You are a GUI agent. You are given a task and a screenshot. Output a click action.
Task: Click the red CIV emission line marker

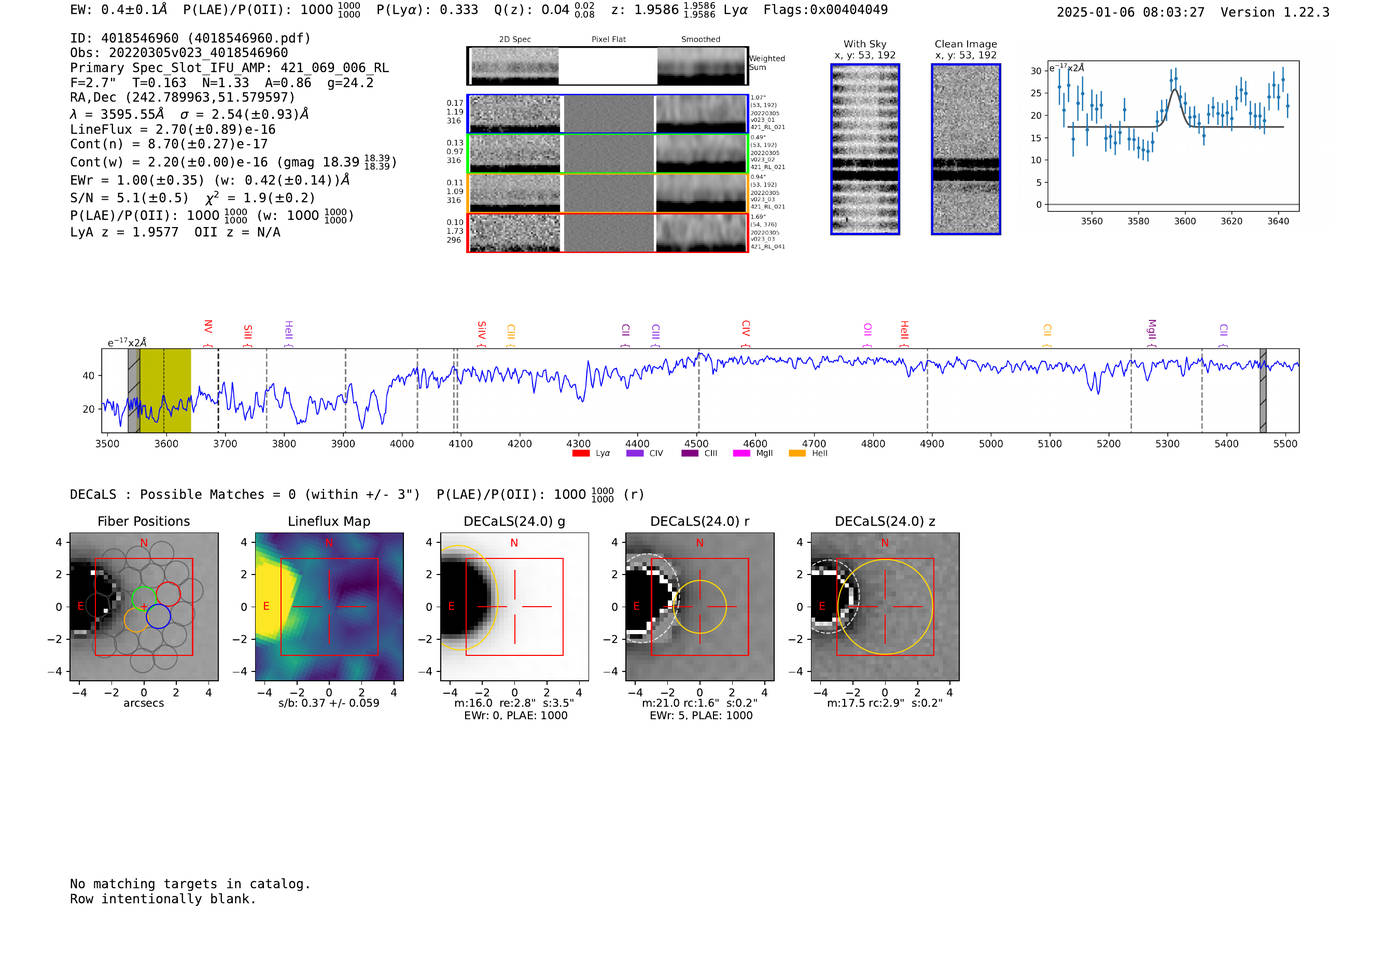tap(746, 334)
